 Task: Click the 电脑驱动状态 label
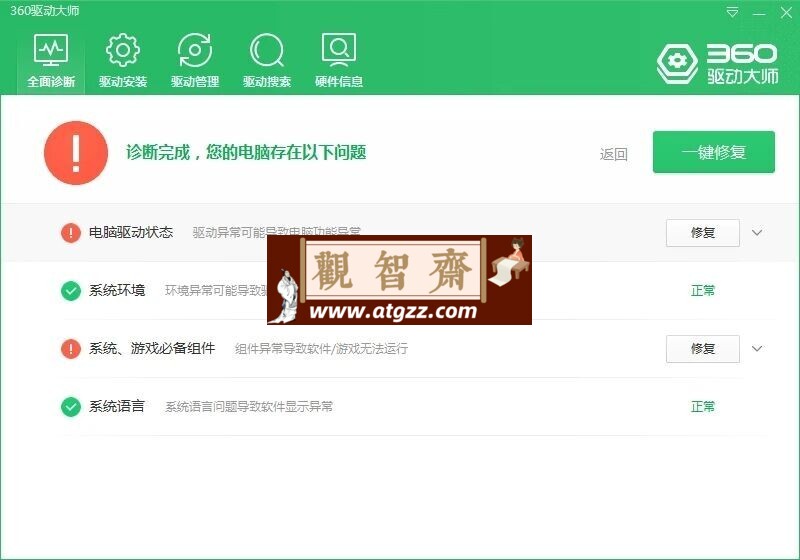131,233
